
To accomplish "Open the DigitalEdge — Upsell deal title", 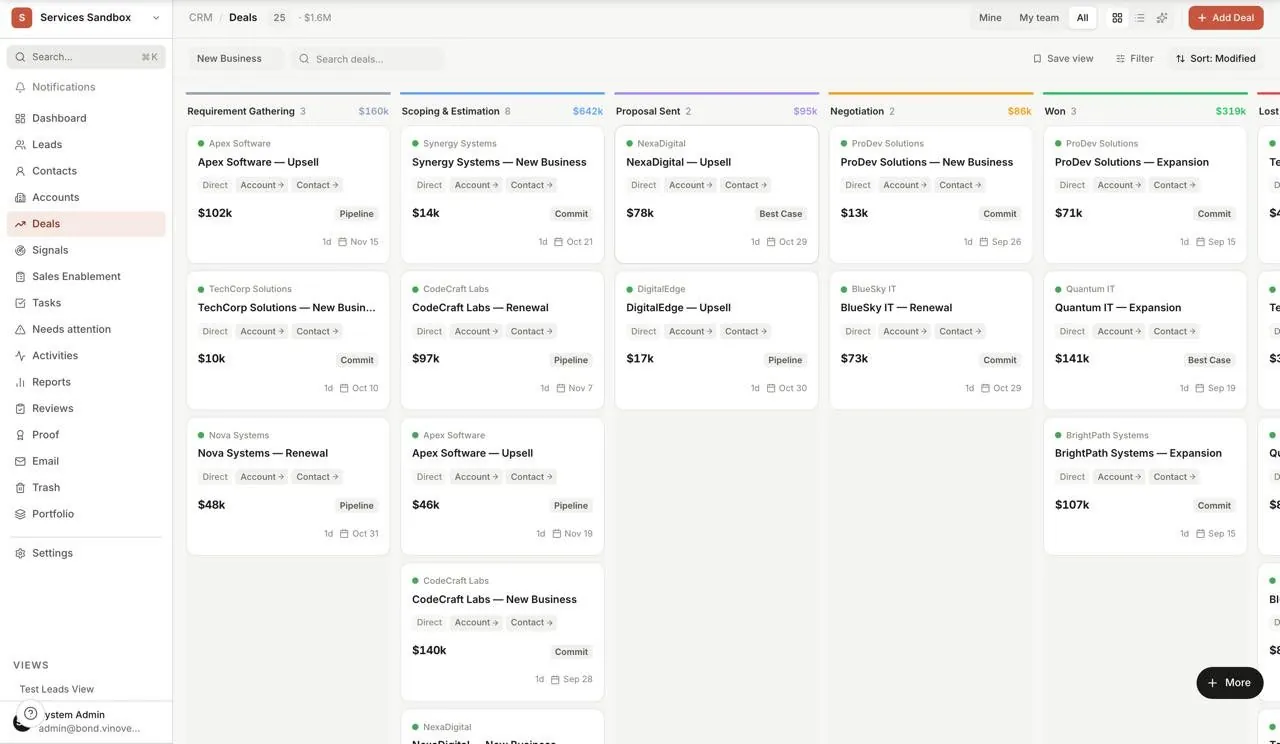I will pos(678,308).
